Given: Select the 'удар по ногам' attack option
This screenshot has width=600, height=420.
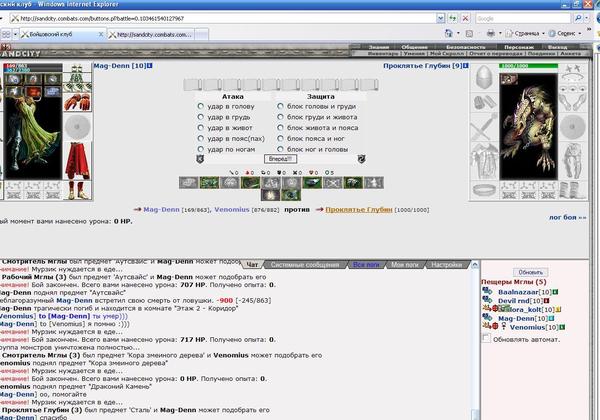Looking at the screenshot, I should pyautogui.click(x=201, y=149).
